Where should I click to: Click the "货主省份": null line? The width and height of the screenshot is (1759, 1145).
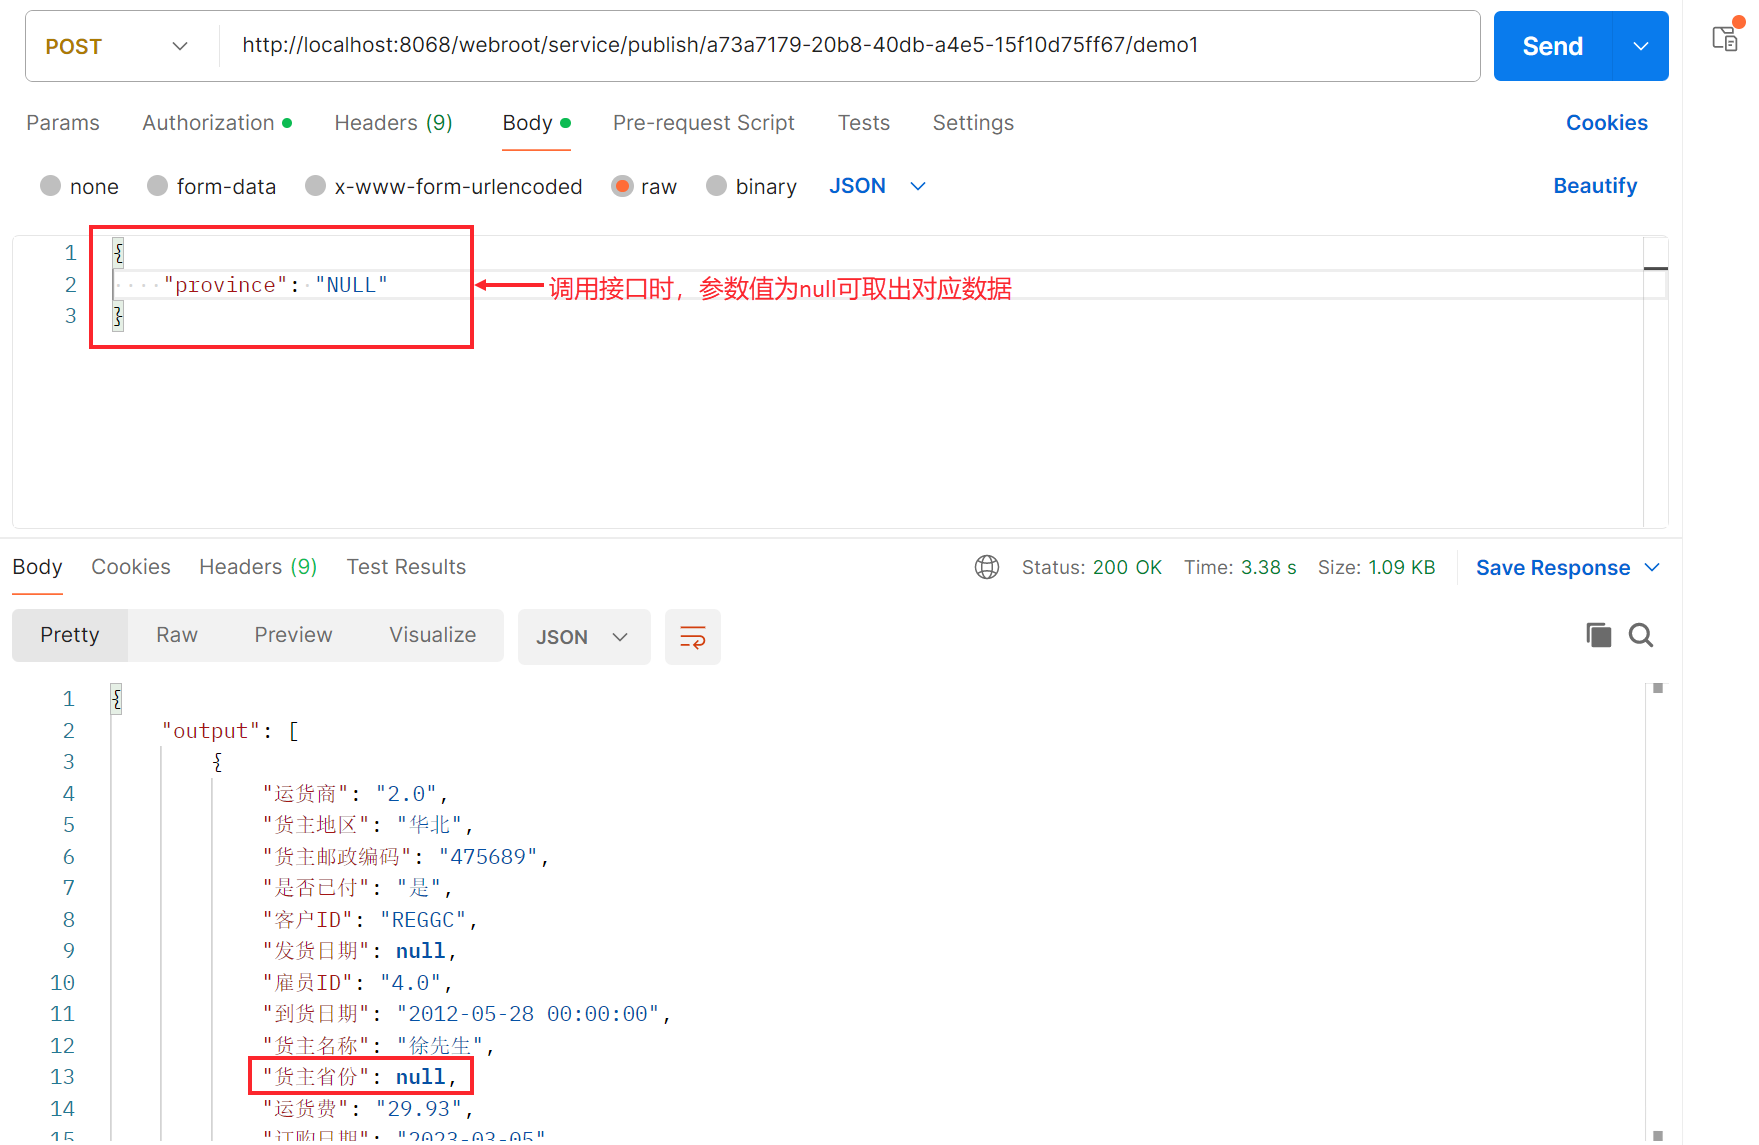pyautogui.click(x=360, y=1077)
